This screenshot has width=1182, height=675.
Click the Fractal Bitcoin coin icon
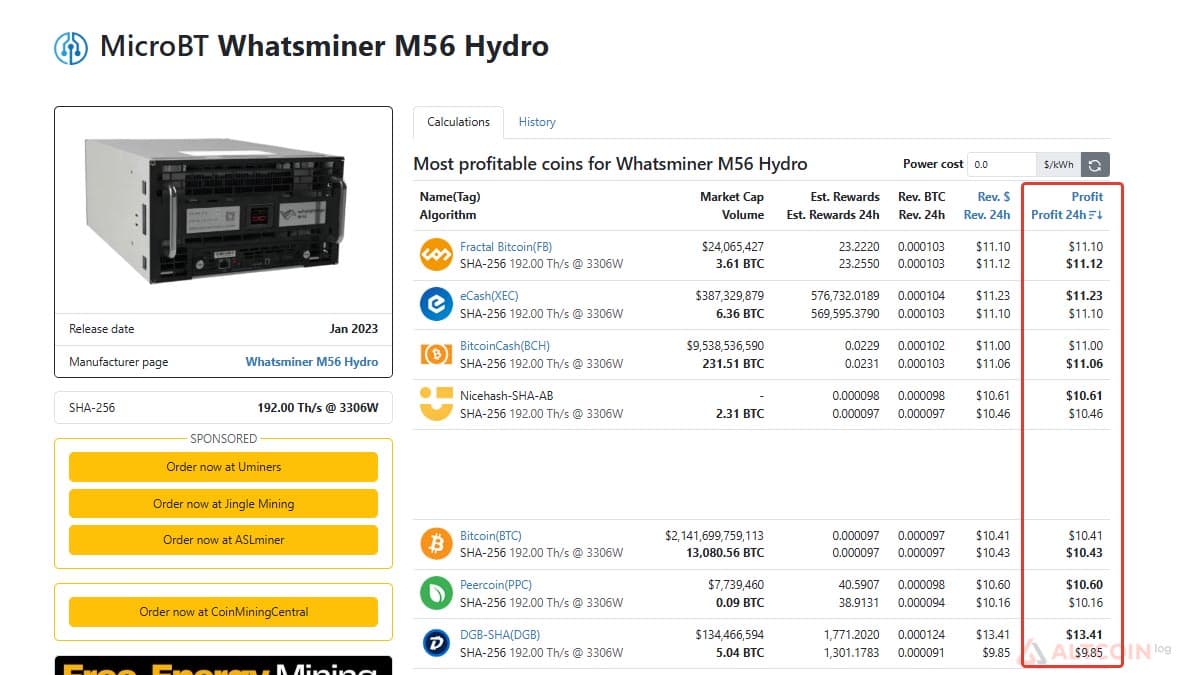436,255
